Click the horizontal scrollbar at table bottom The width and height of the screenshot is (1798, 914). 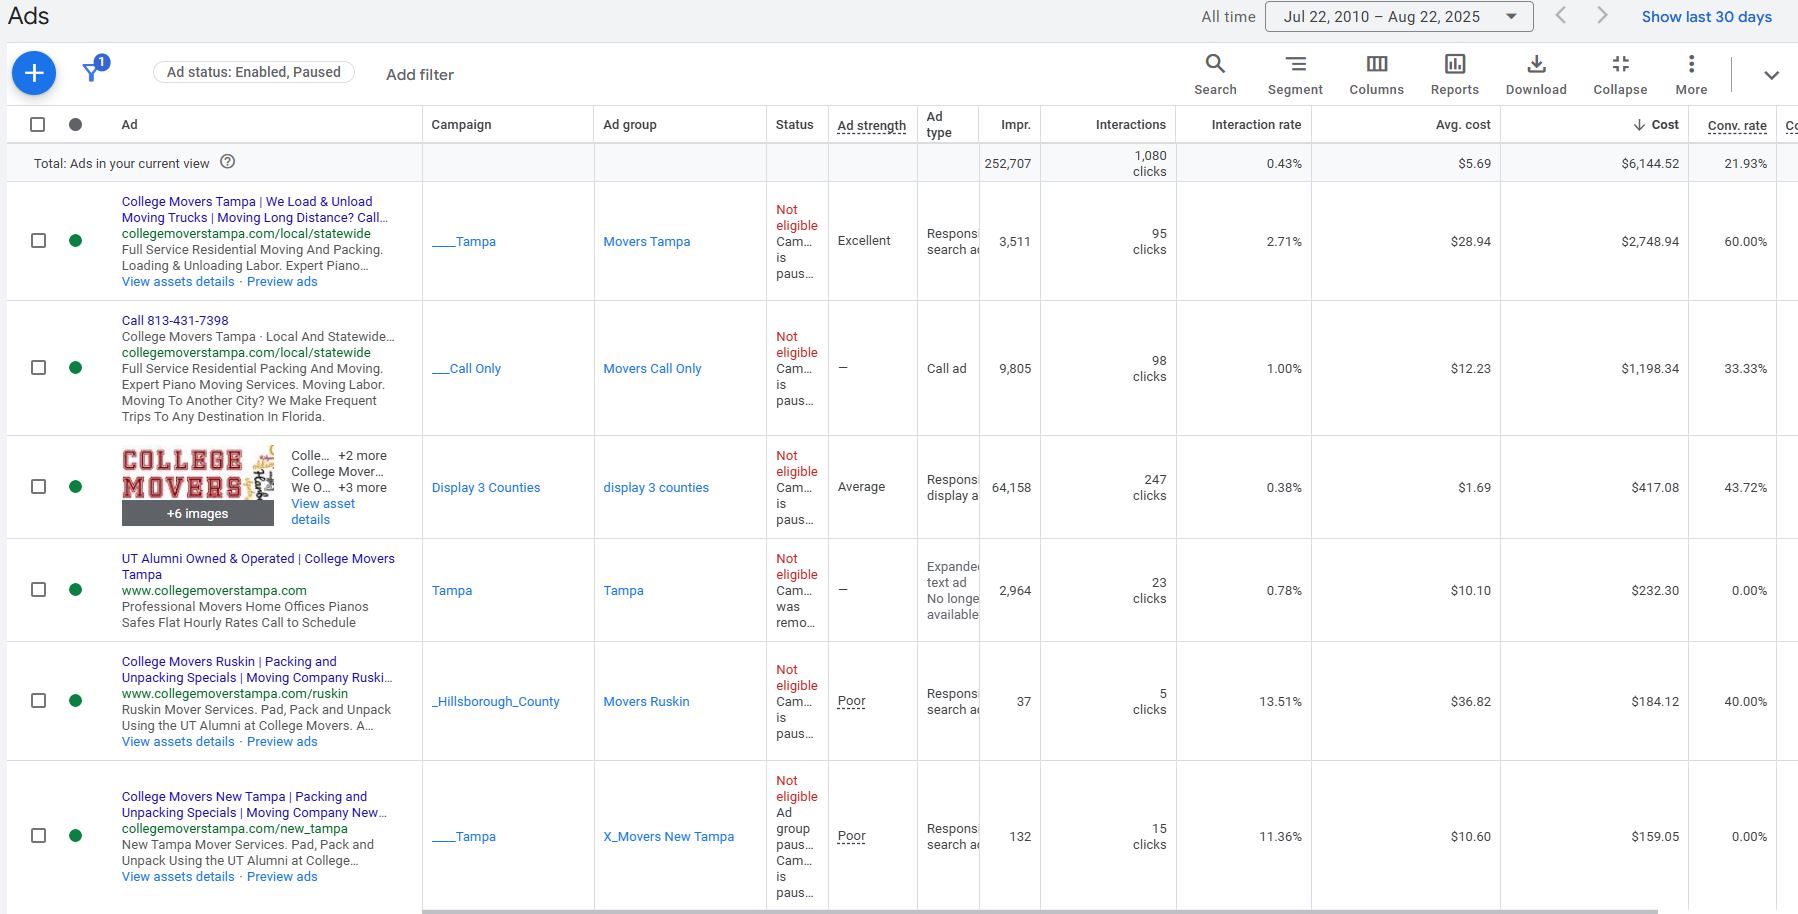(x=1040, y=911)
